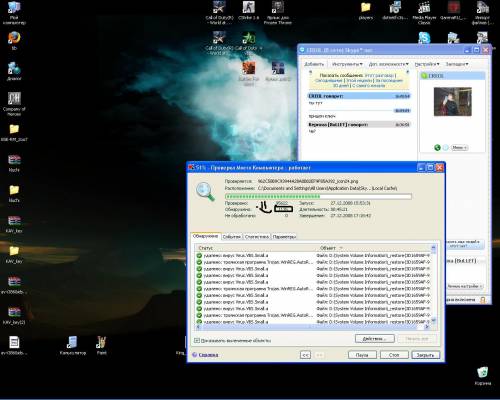Viewport: 500px width, 400px height.
Task: Click the contact's avatar photo in Skype
Action: (453, 102)
